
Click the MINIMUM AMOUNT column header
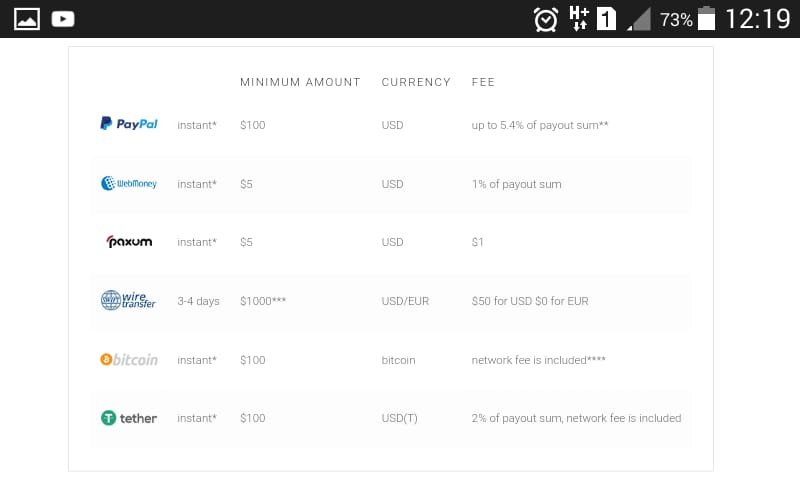300,82
